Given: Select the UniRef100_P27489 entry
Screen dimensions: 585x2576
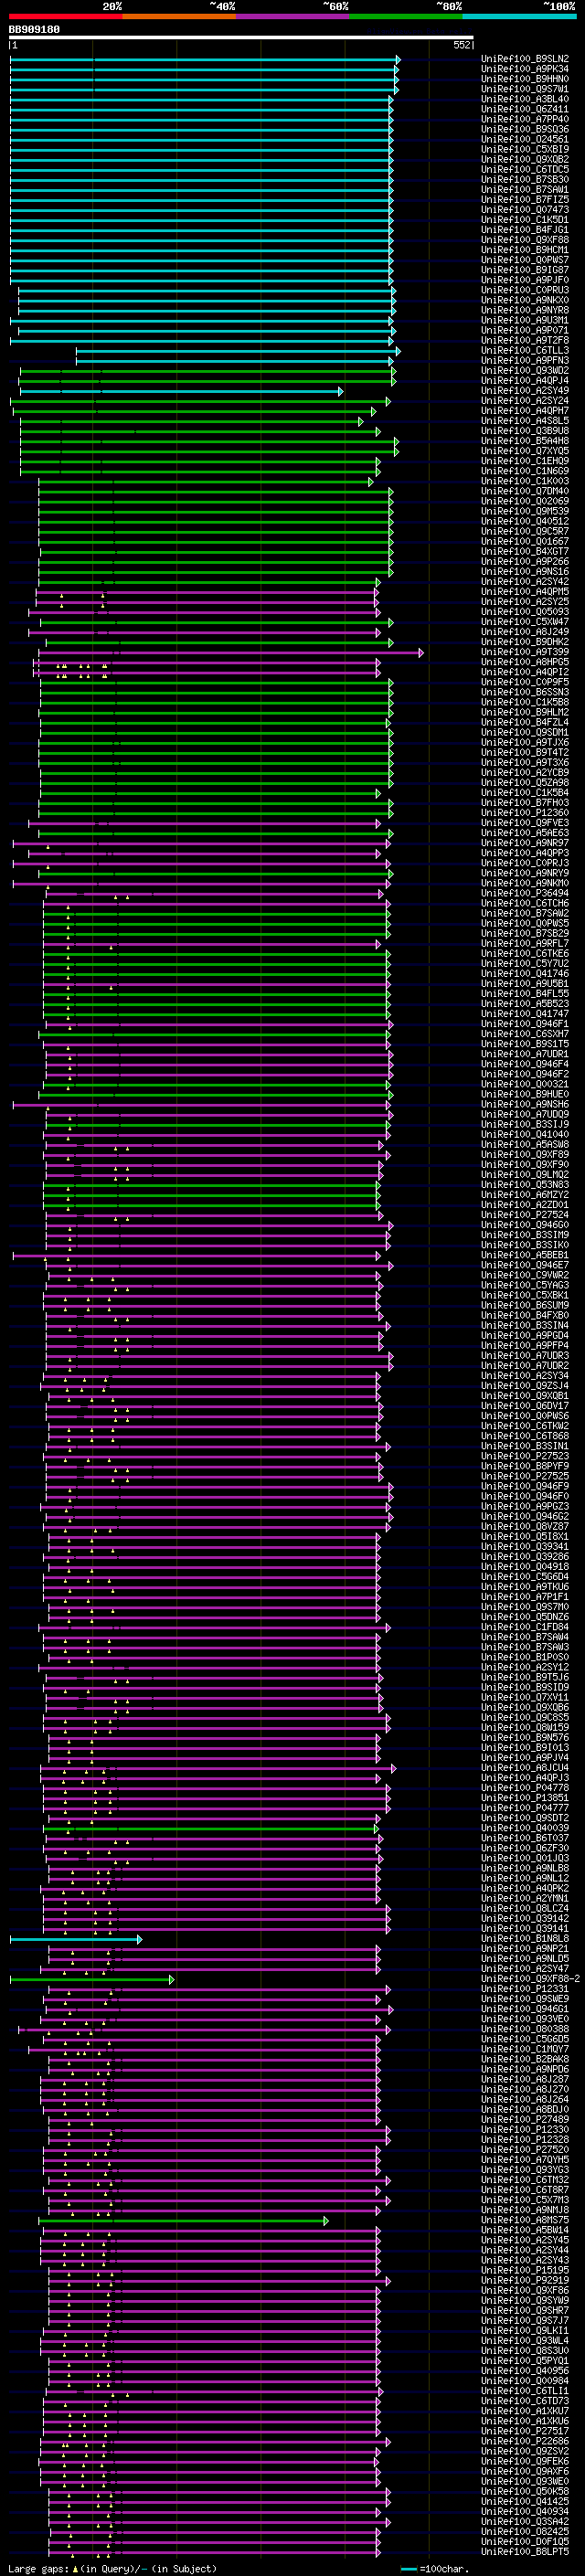Looking at the screenshot, I should (x=525, y=2120).
